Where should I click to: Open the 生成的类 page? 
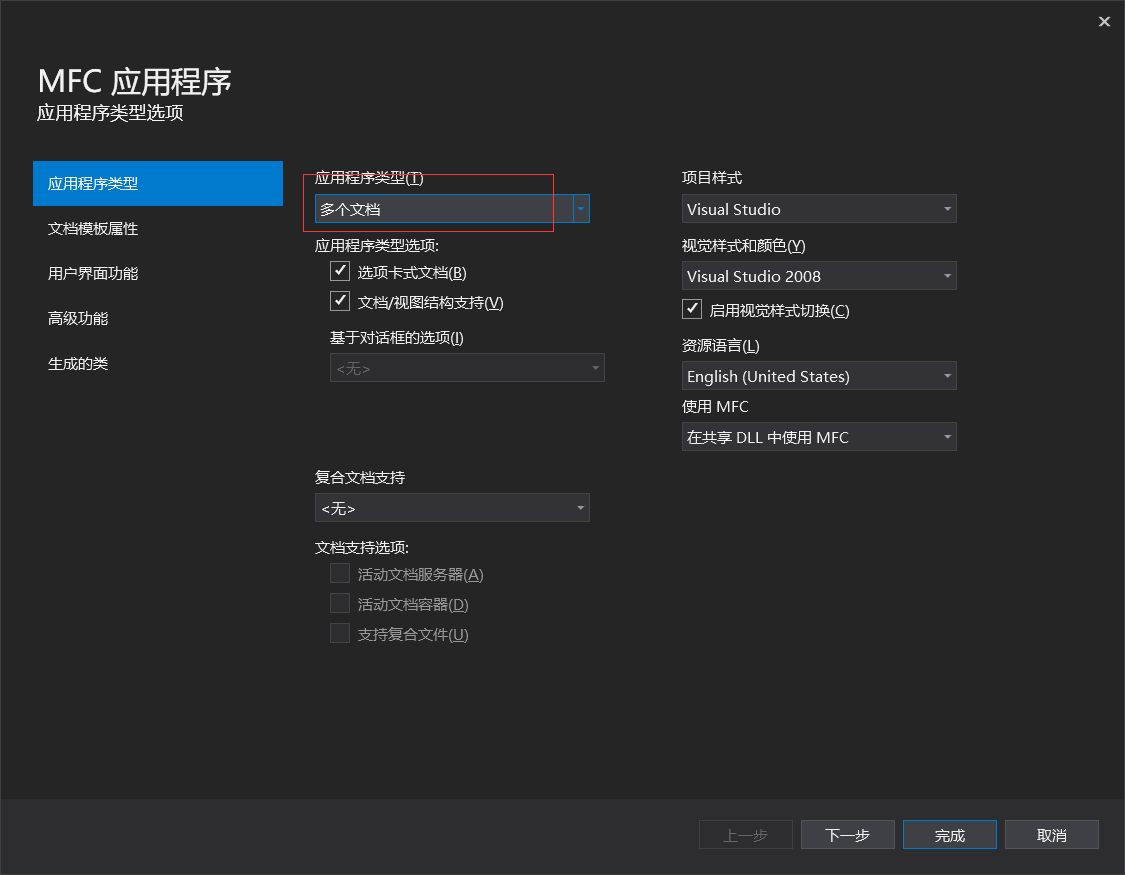tap(158, 364)
